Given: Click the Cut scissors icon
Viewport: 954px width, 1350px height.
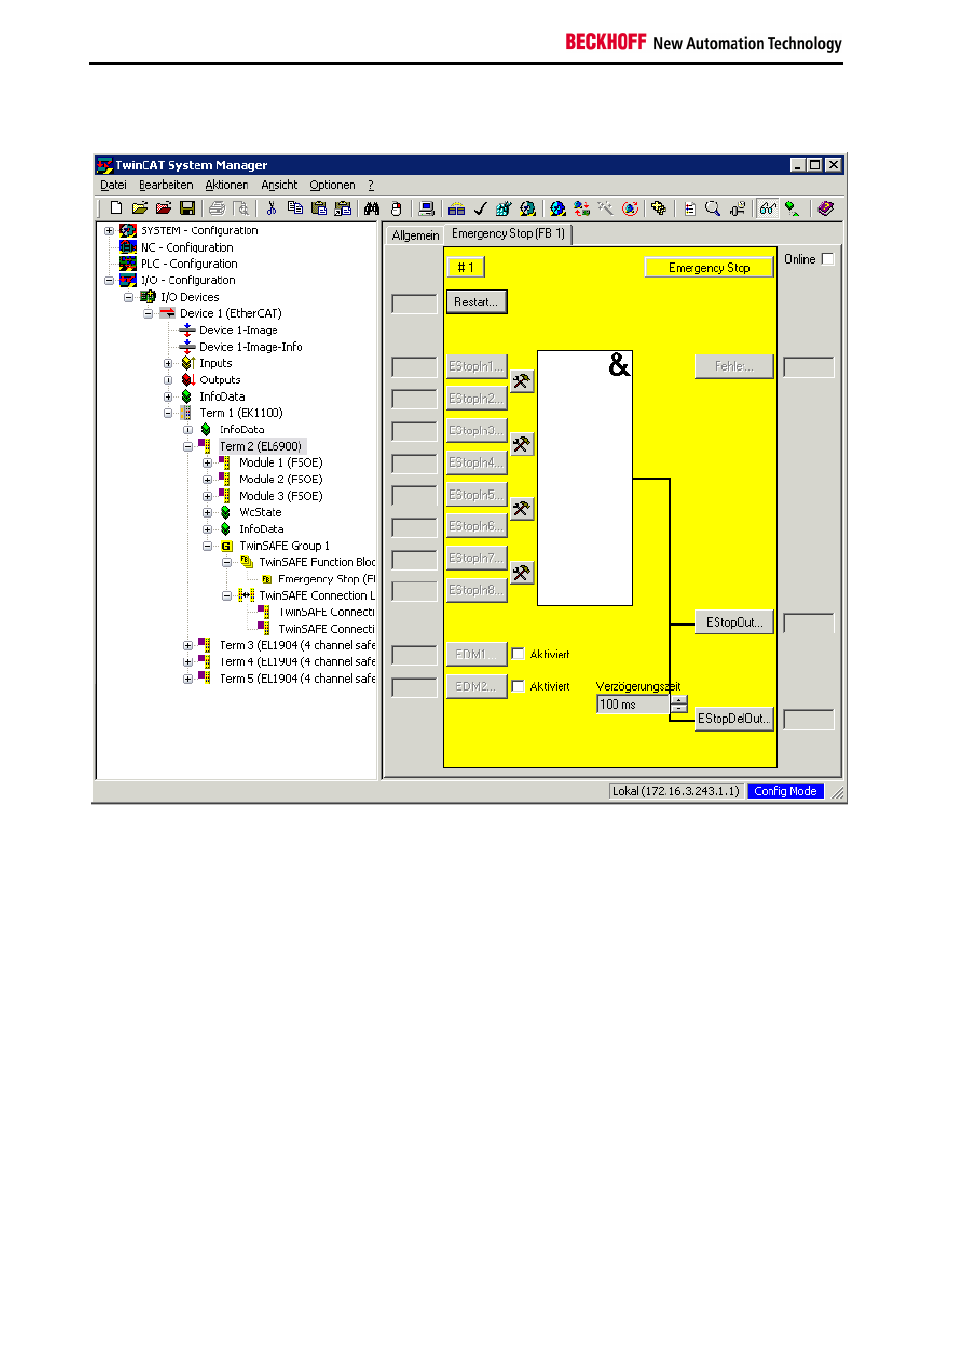Looking at the screenshot, I should coord(271,208).
